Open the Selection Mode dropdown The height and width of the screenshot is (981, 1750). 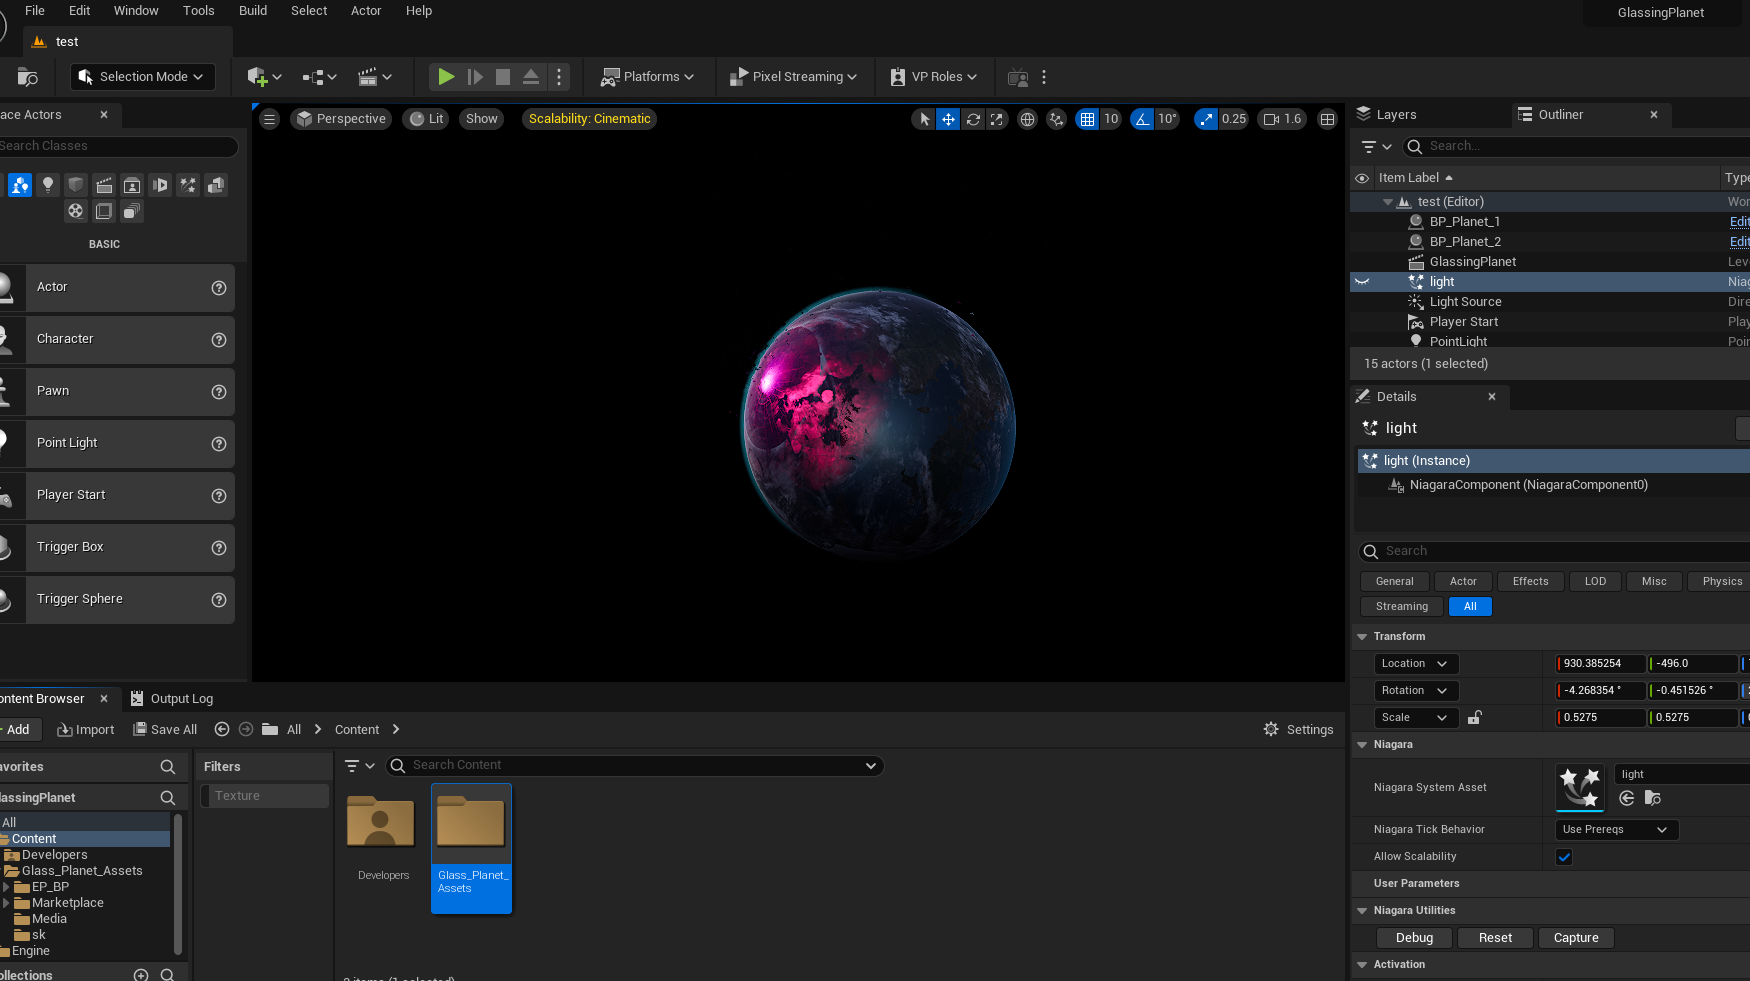[143, 77]
